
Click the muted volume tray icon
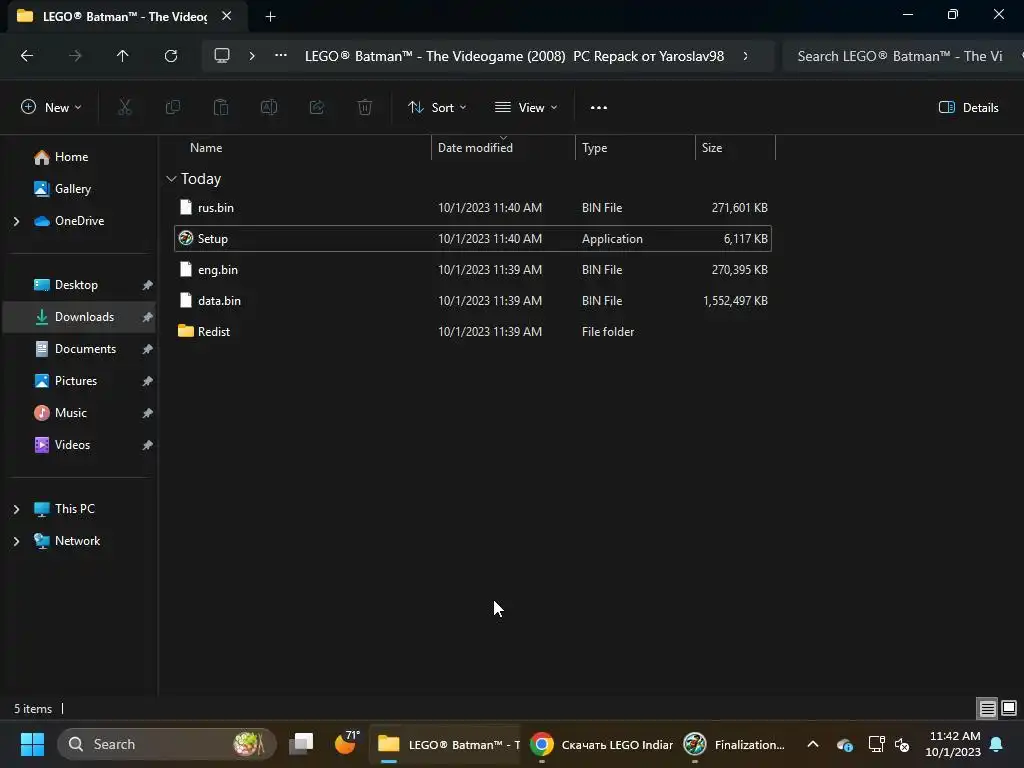[902, 744]
